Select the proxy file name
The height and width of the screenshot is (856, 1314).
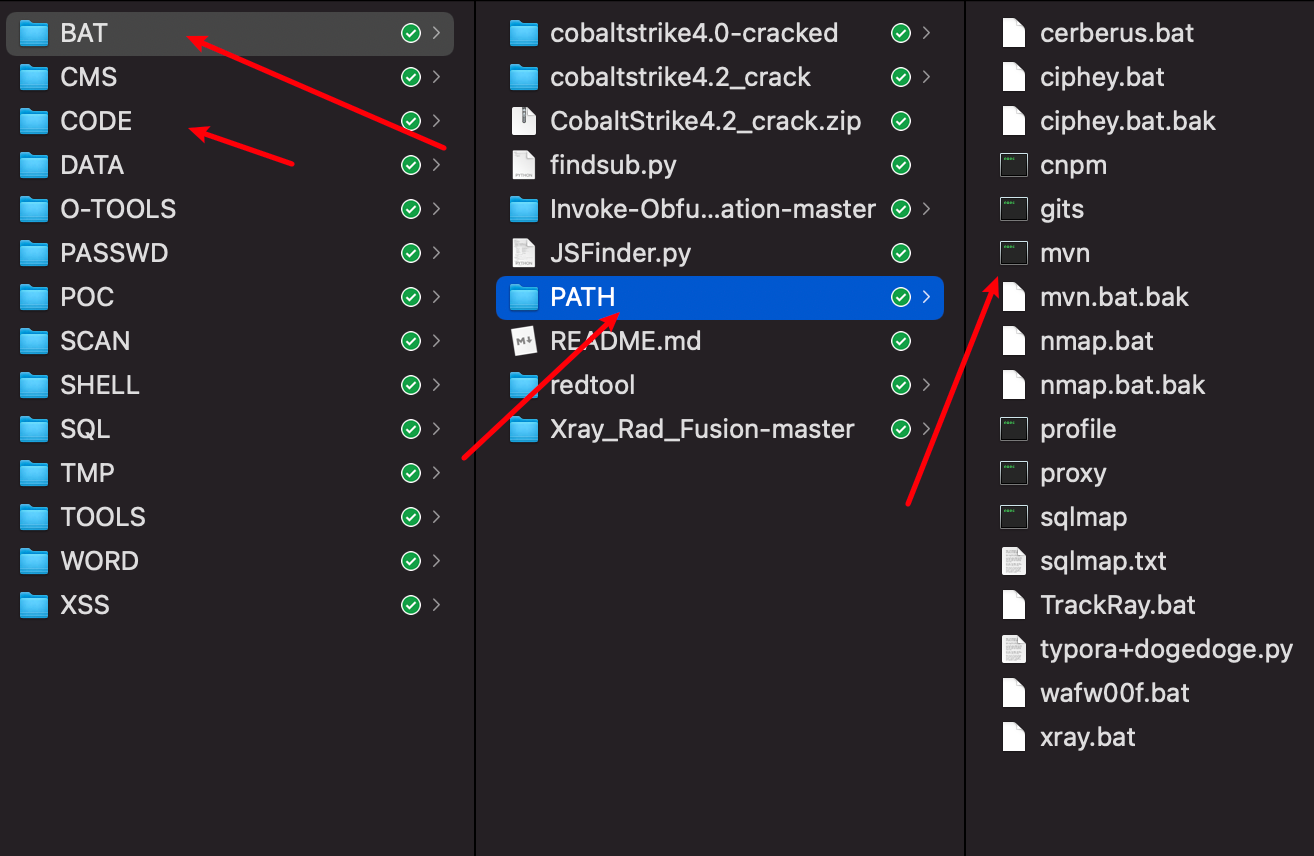1073,474
